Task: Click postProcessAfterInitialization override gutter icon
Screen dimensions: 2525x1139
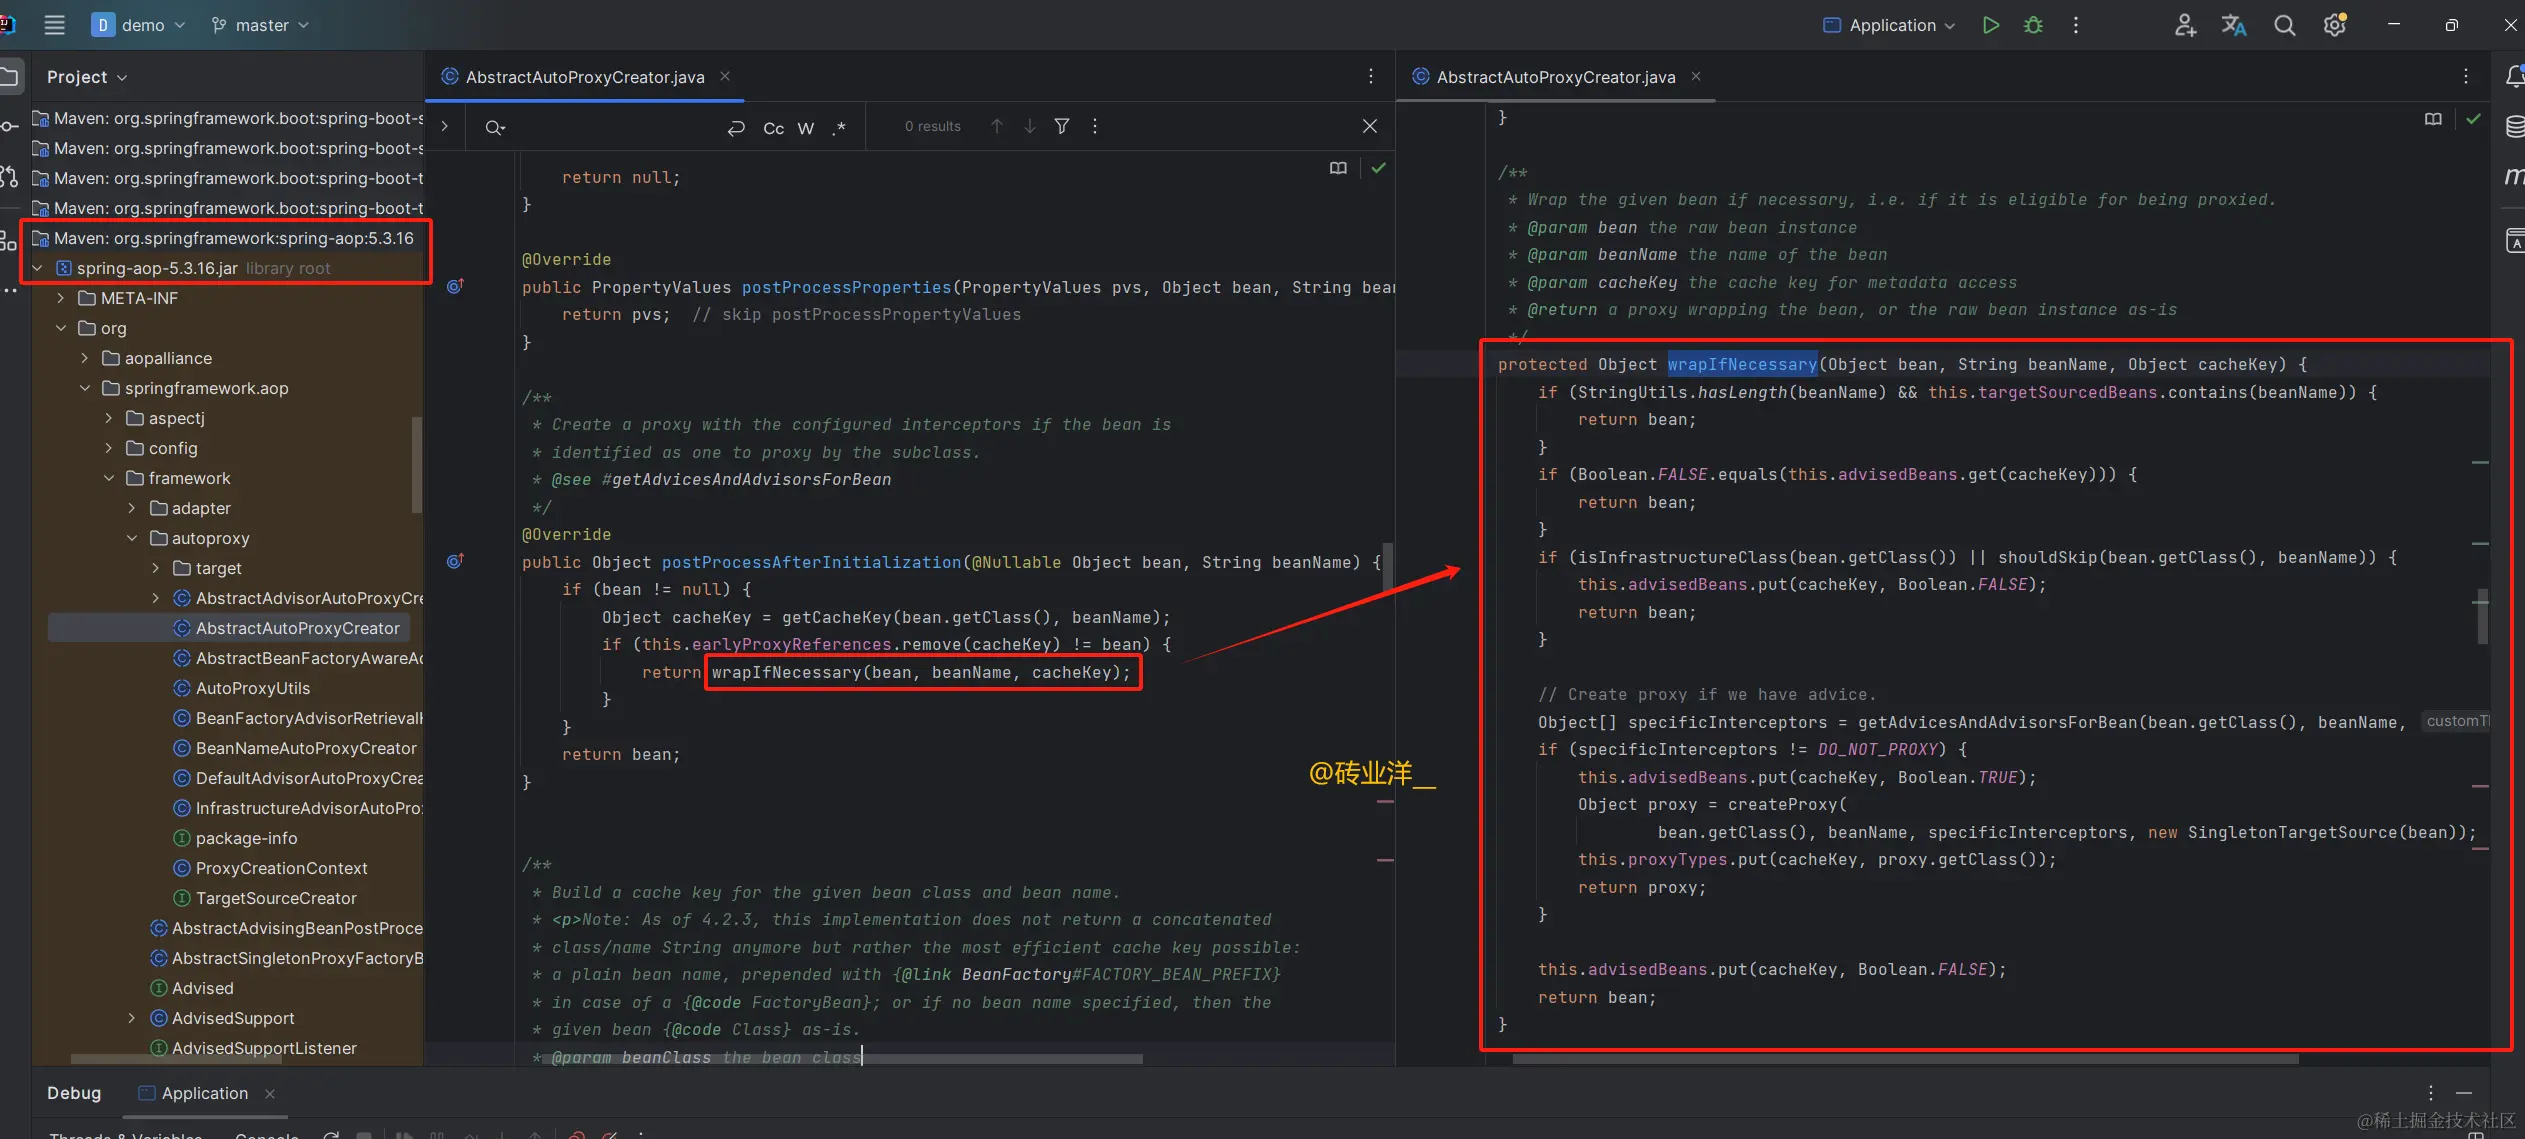Action: 455,562
